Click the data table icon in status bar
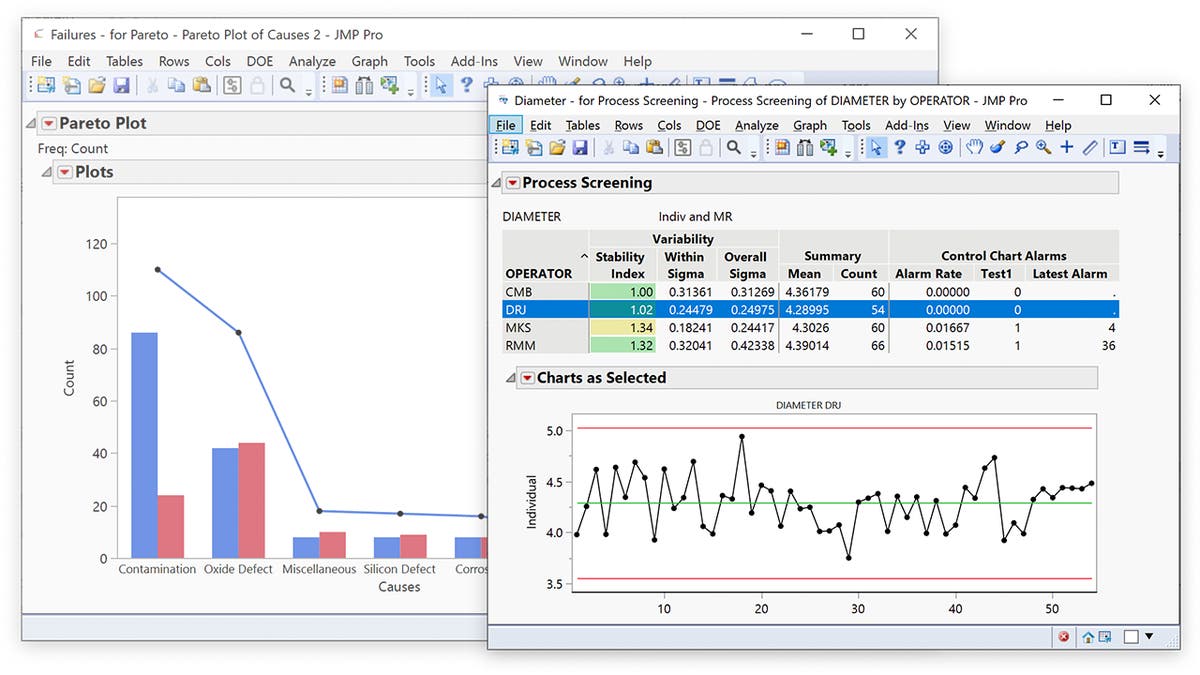This screenshot has width=1200, height=675. [x=1104, y=637]
